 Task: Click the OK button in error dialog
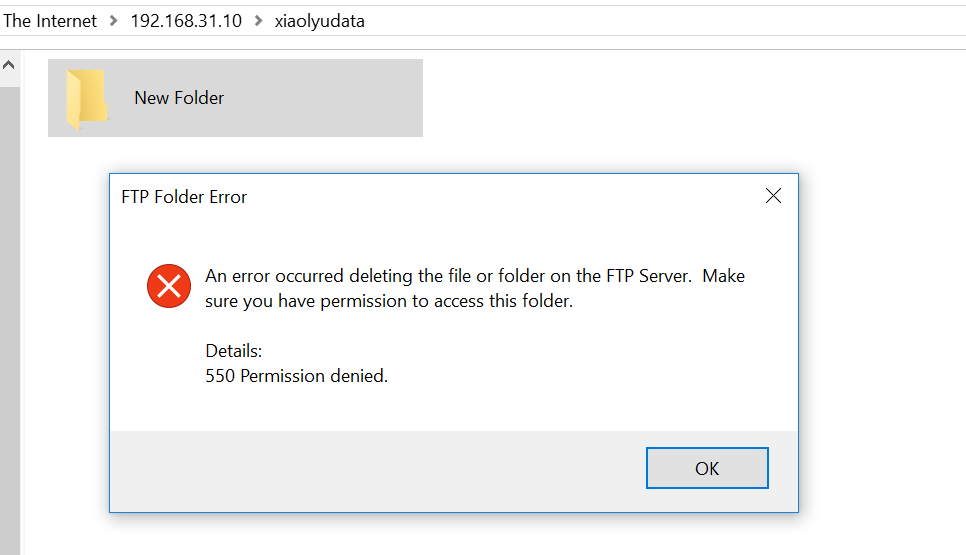tap(707, 468)
